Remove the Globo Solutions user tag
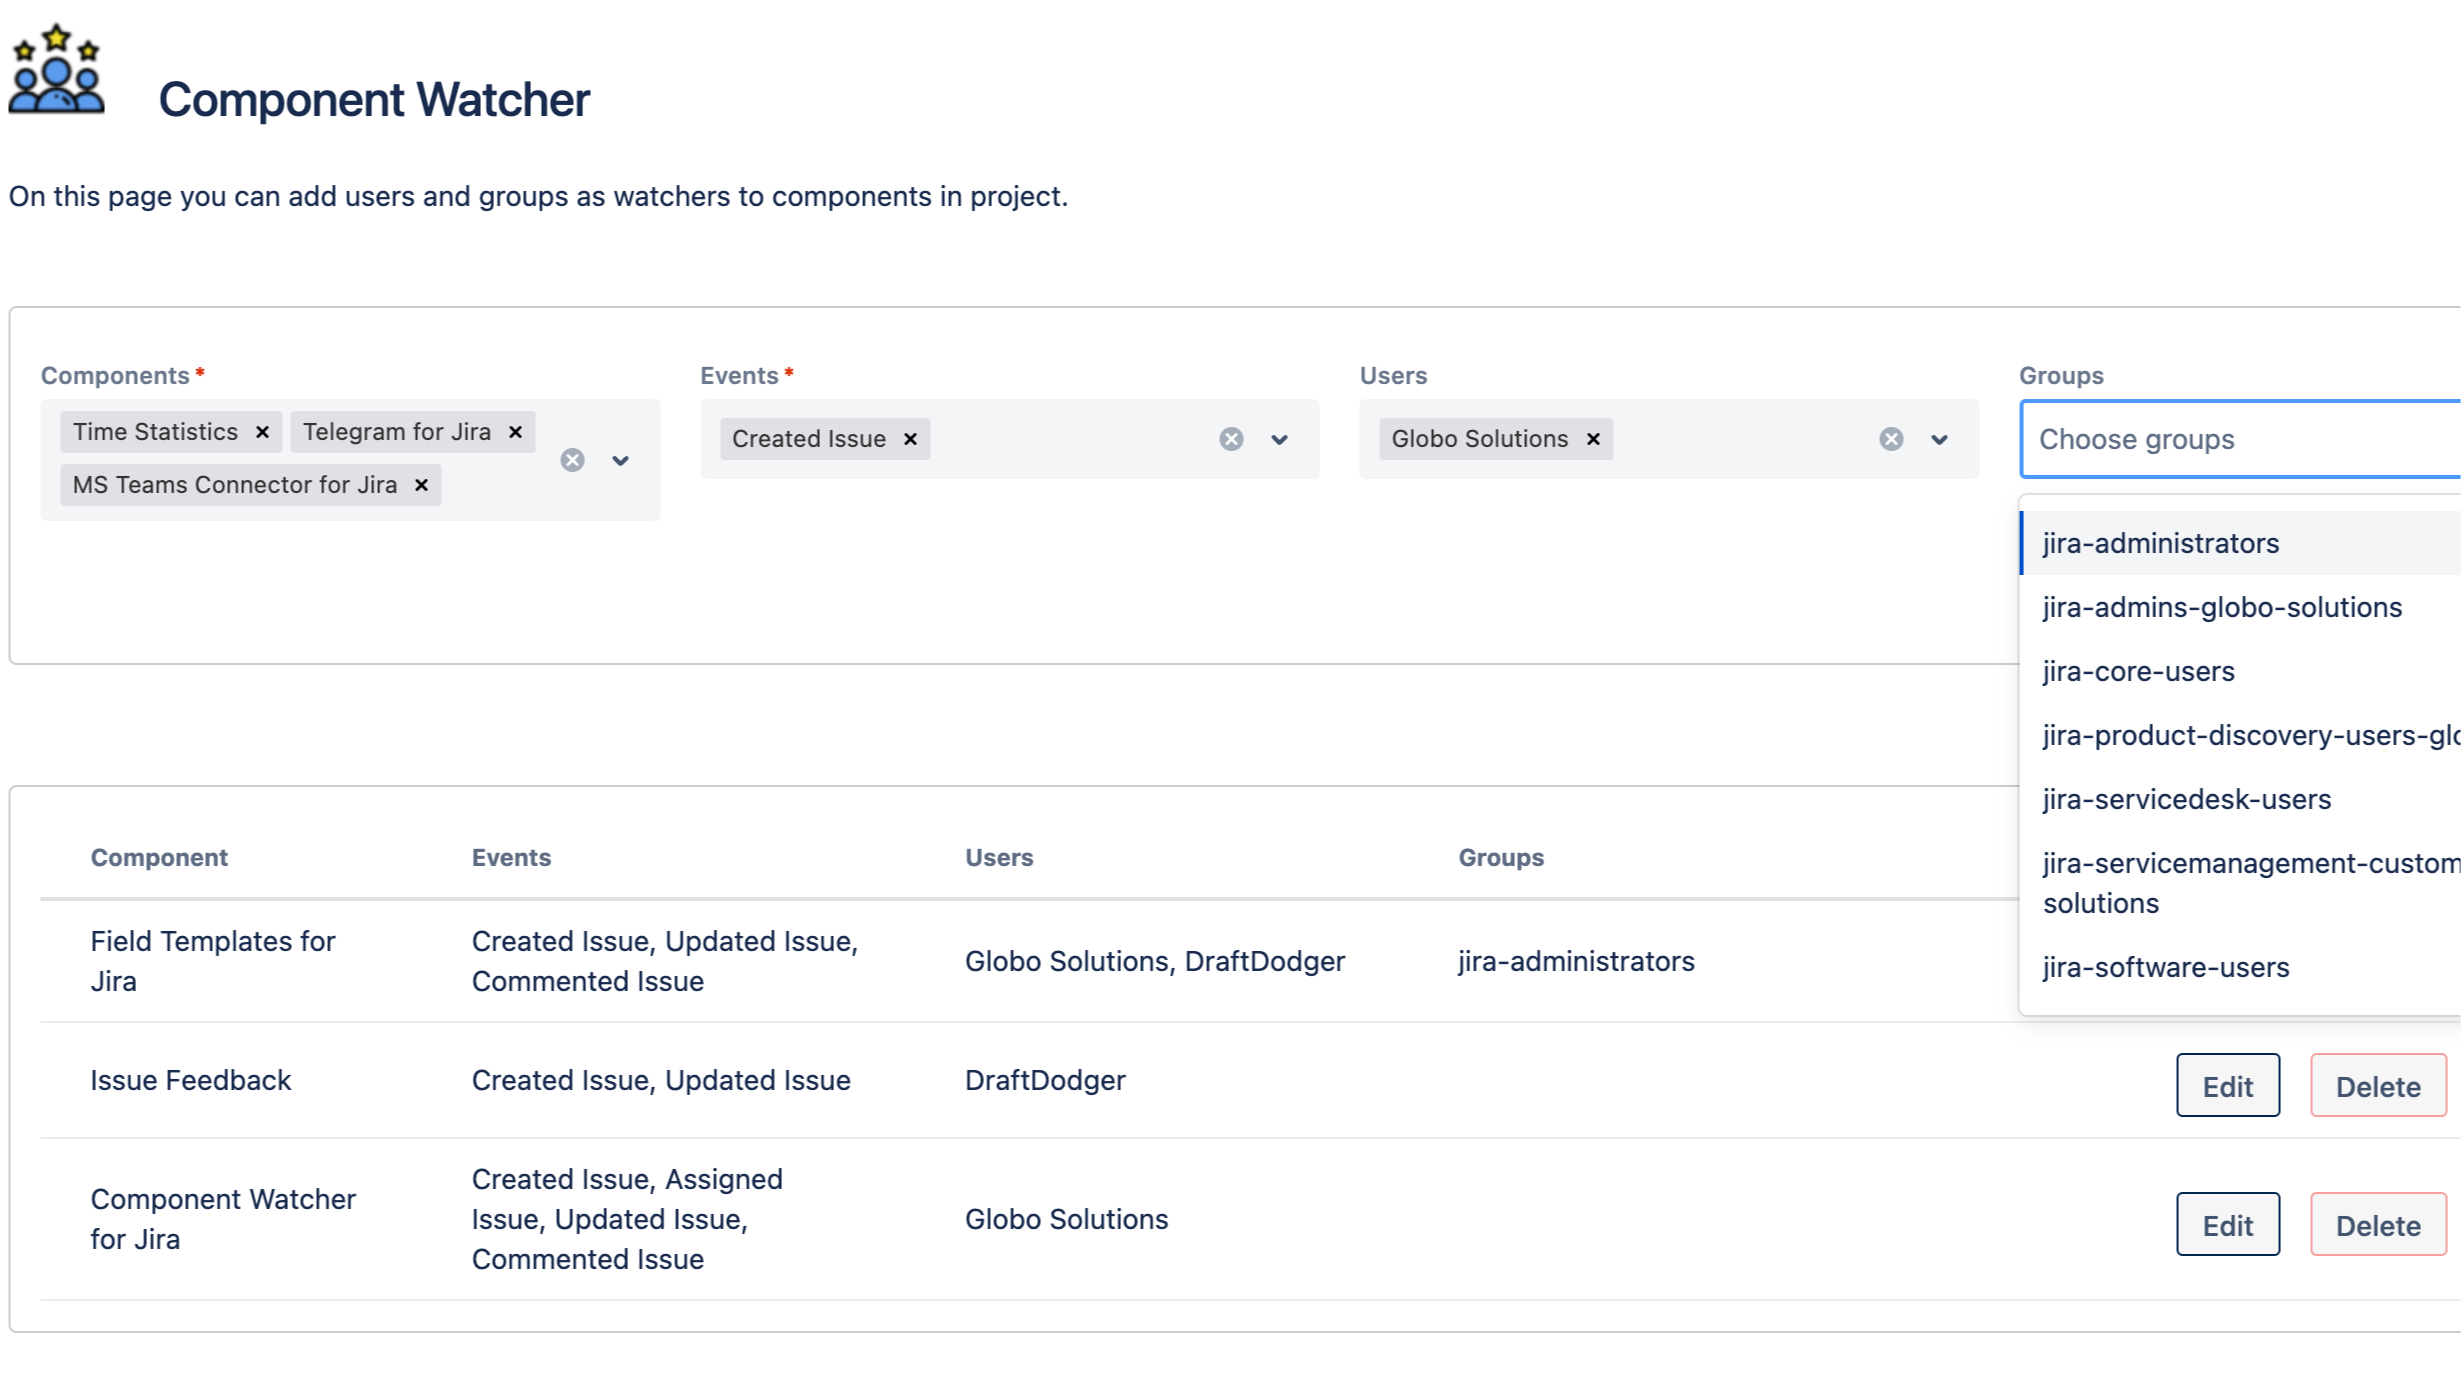The width and height of the screenshot is (2461, 1400). [x=1593, y=439]
